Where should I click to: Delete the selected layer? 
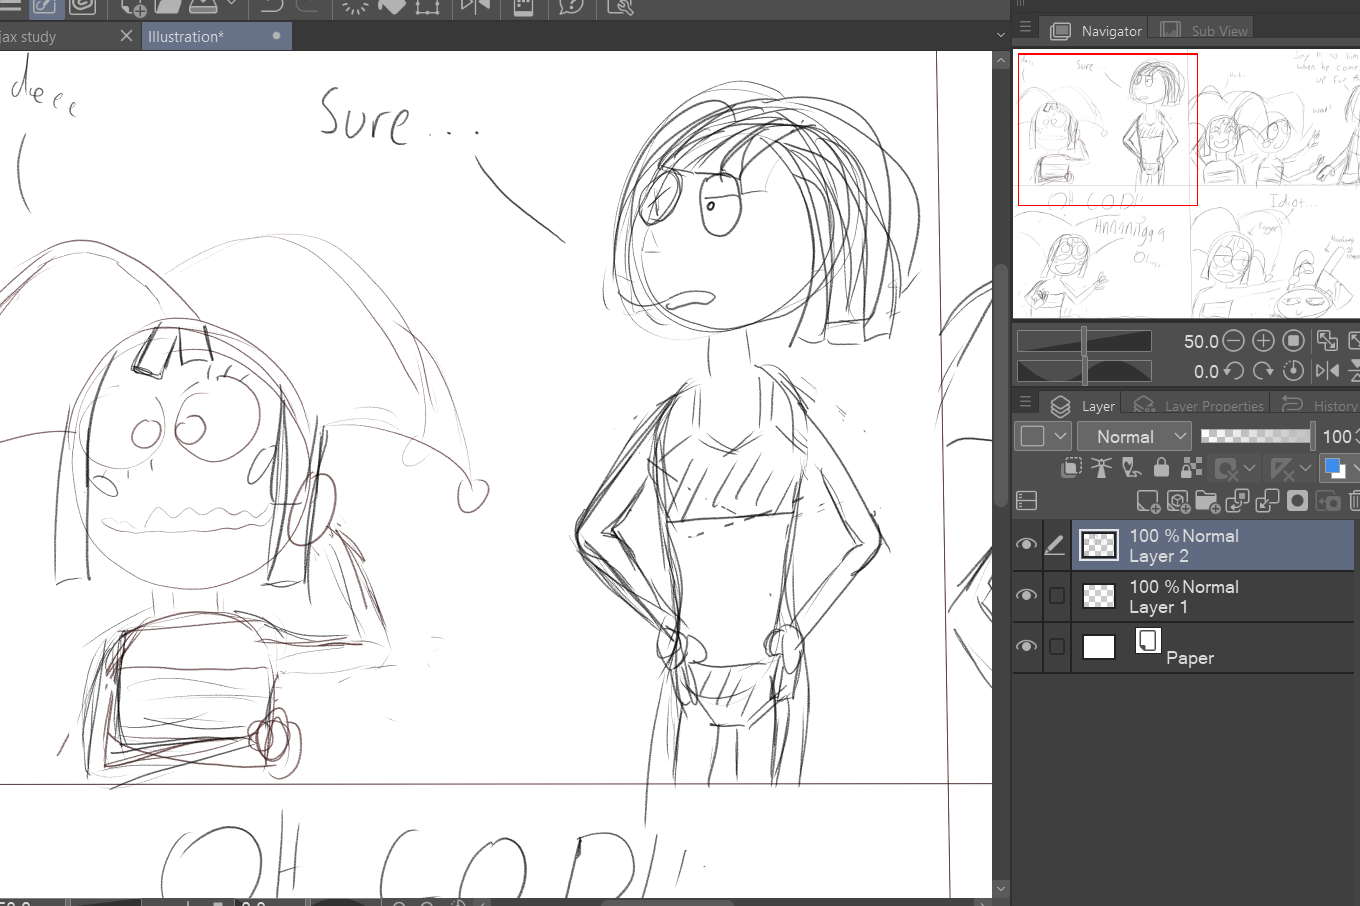(1354, 501)
